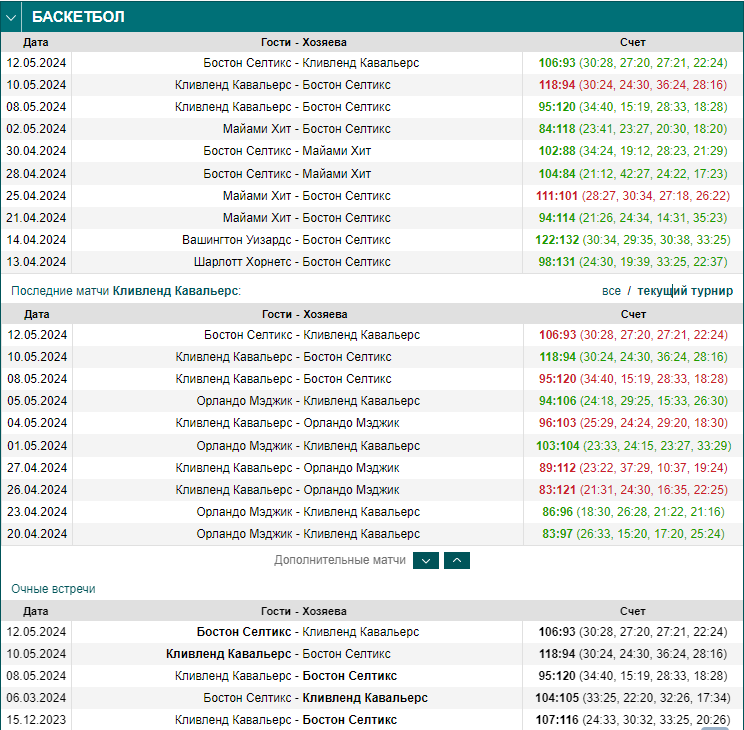Click score 104:105 in Очные встречи
The width and height of the screenshot is (744, 730).
click(557, 698)
